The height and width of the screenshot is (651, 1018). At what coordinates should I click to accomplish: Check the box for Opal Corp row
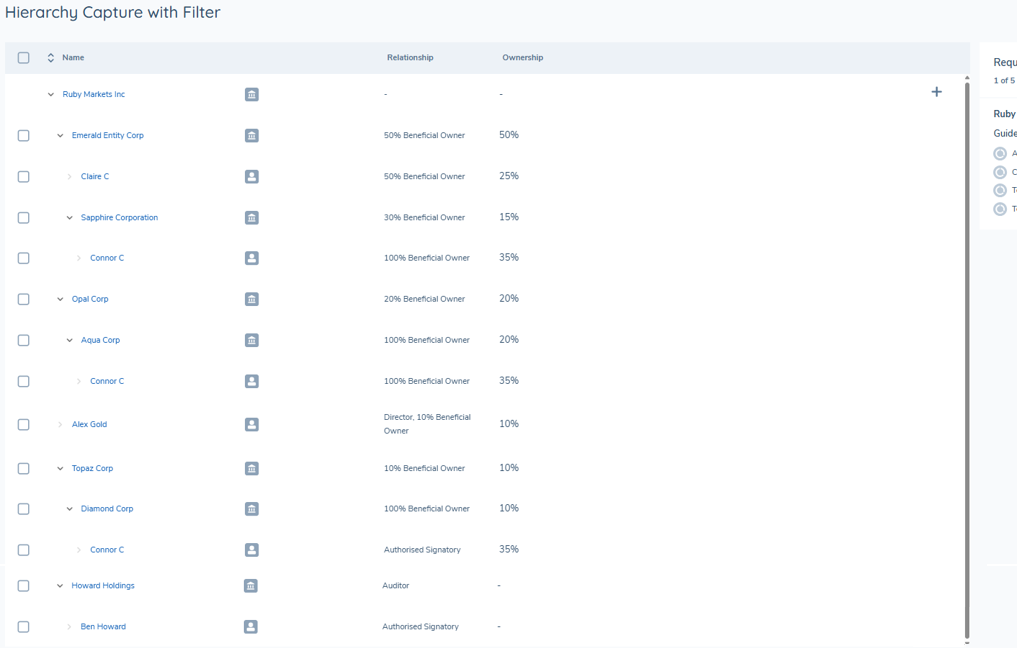[x=23, y=299]
